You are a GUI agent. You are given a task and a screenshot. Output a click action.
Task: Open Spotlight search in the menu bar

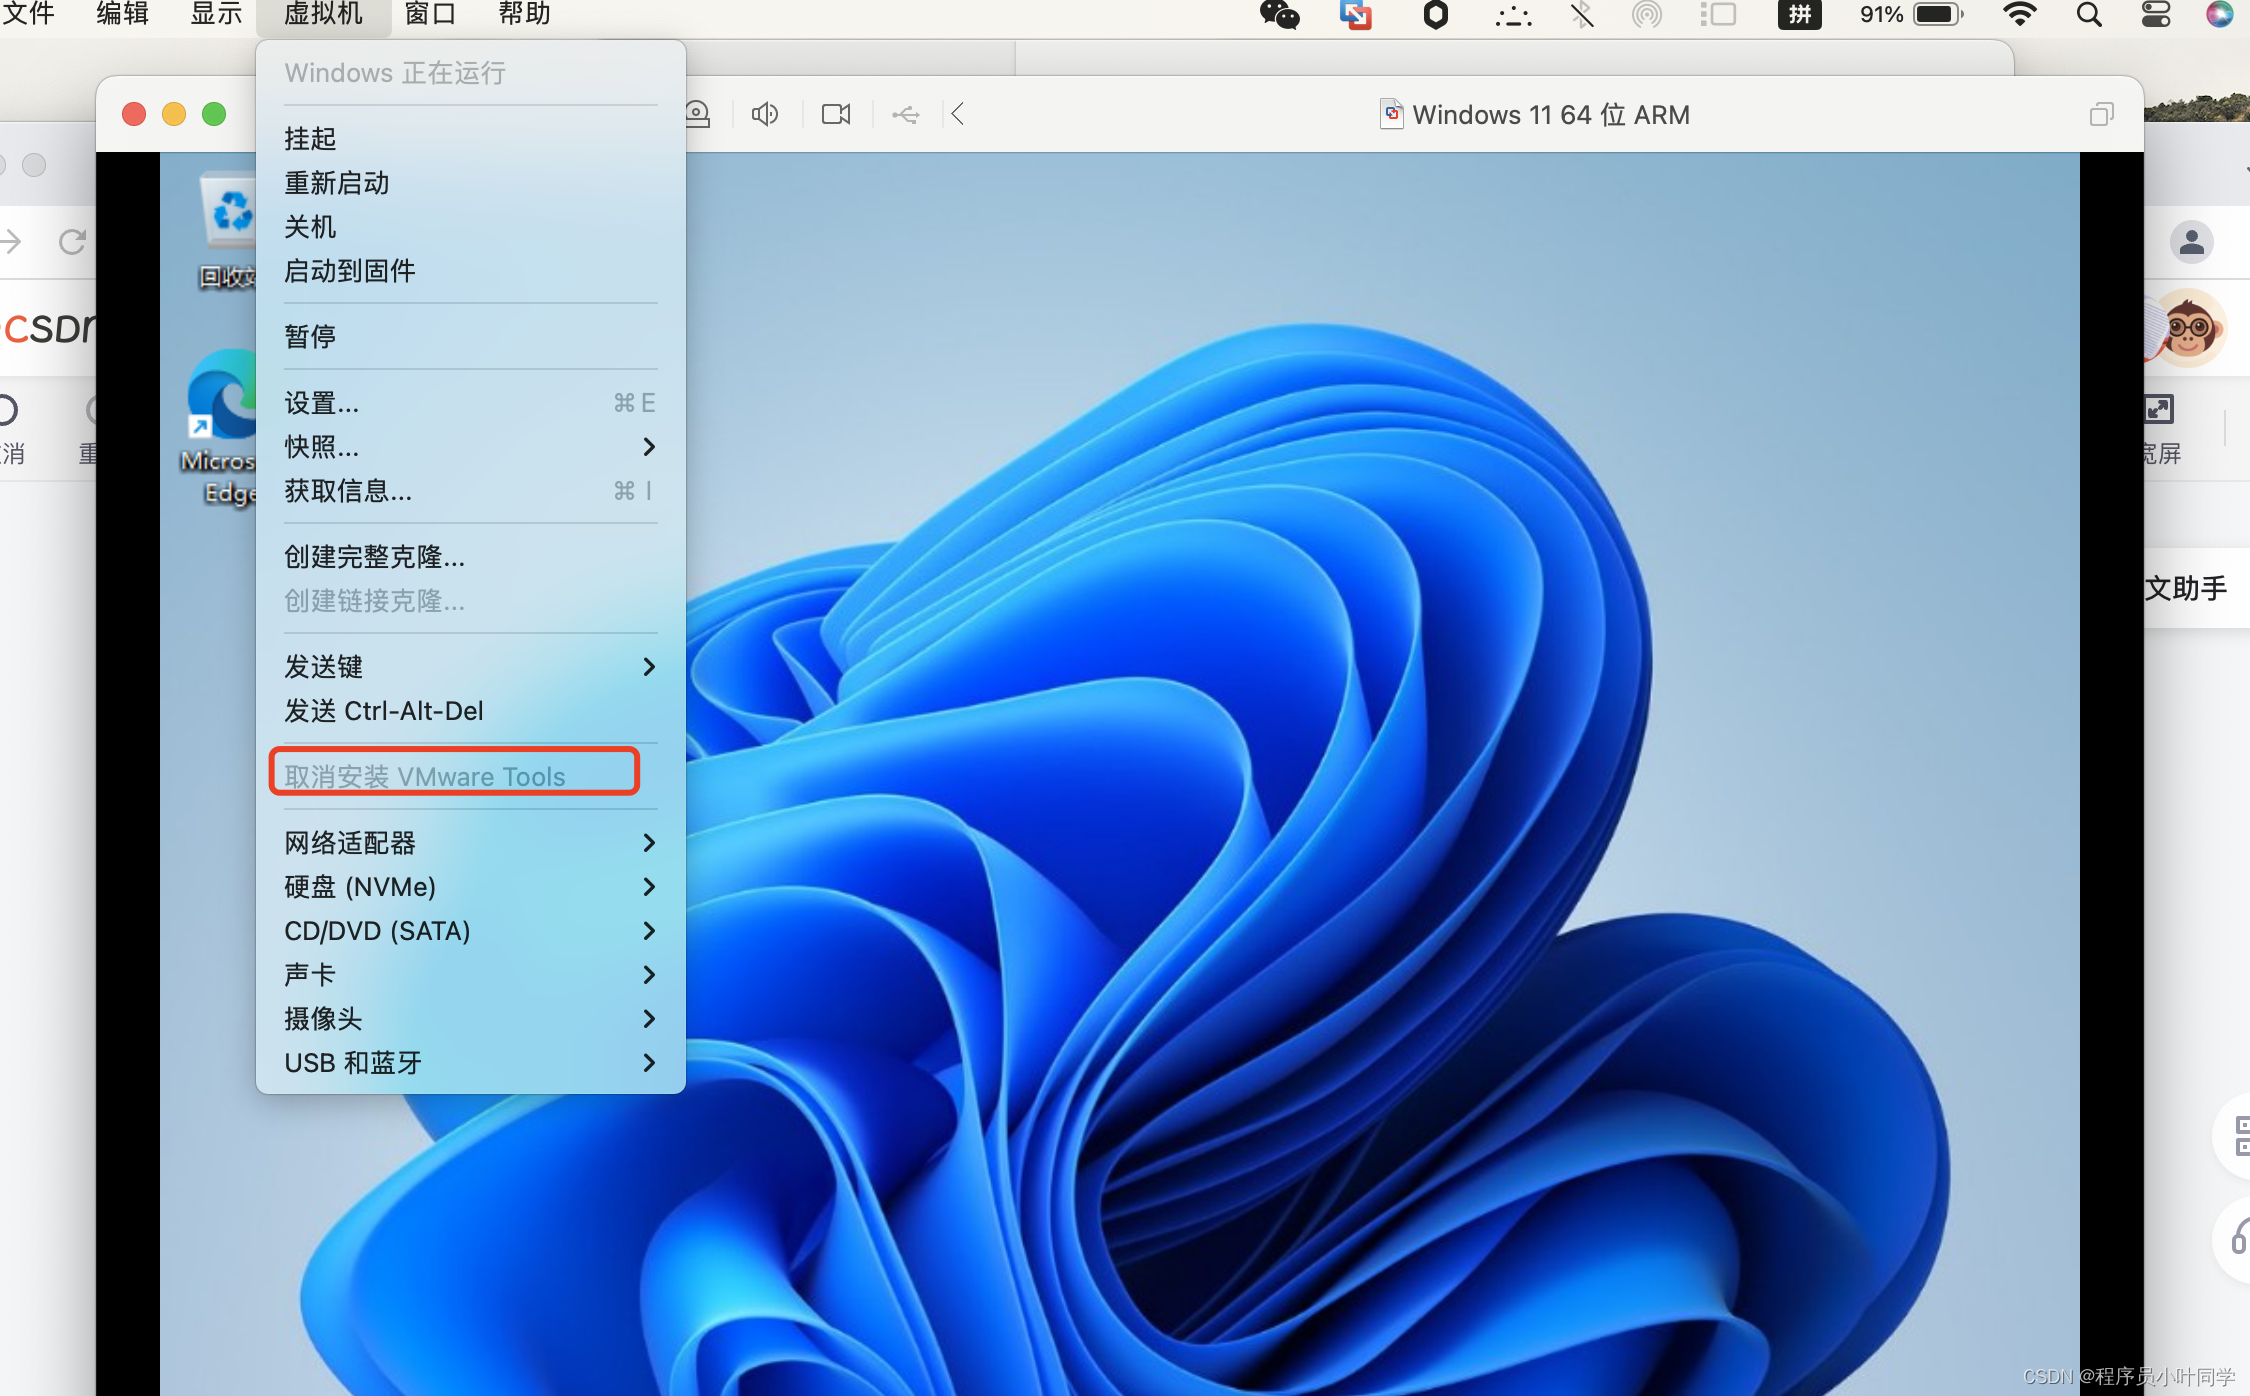tap(2089, 15)
